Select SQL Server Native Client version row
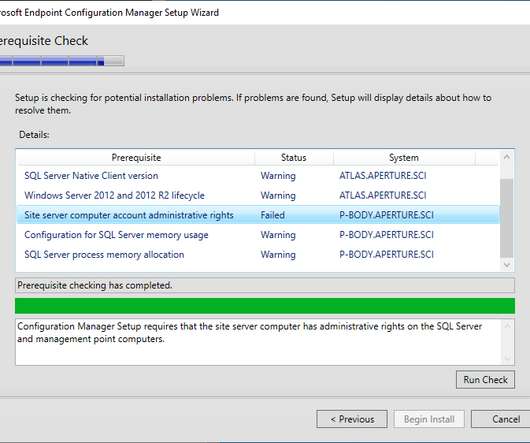Image resolution: width=530 pixels, height=443 pixels. pos(258,176)
